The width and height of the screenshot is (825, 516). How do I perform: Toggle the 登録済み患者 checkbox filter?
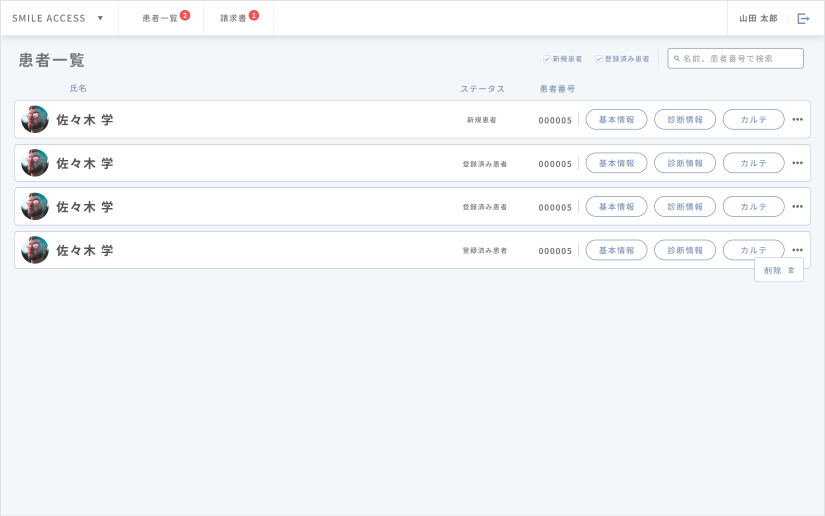(599, 59)
